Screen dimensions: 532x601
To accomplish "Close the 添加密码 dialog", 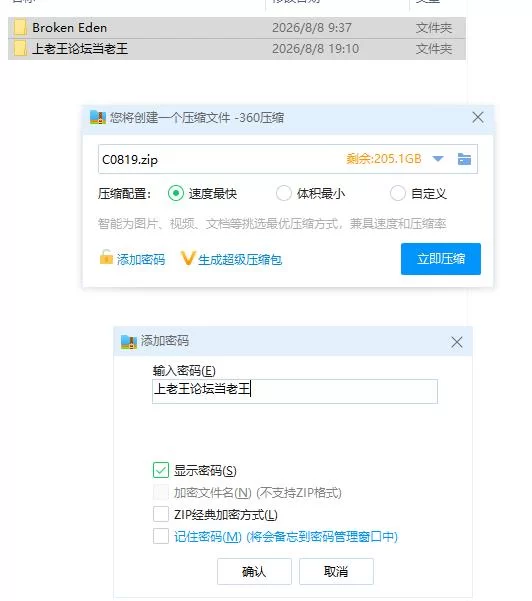I will tap(456, 342).
